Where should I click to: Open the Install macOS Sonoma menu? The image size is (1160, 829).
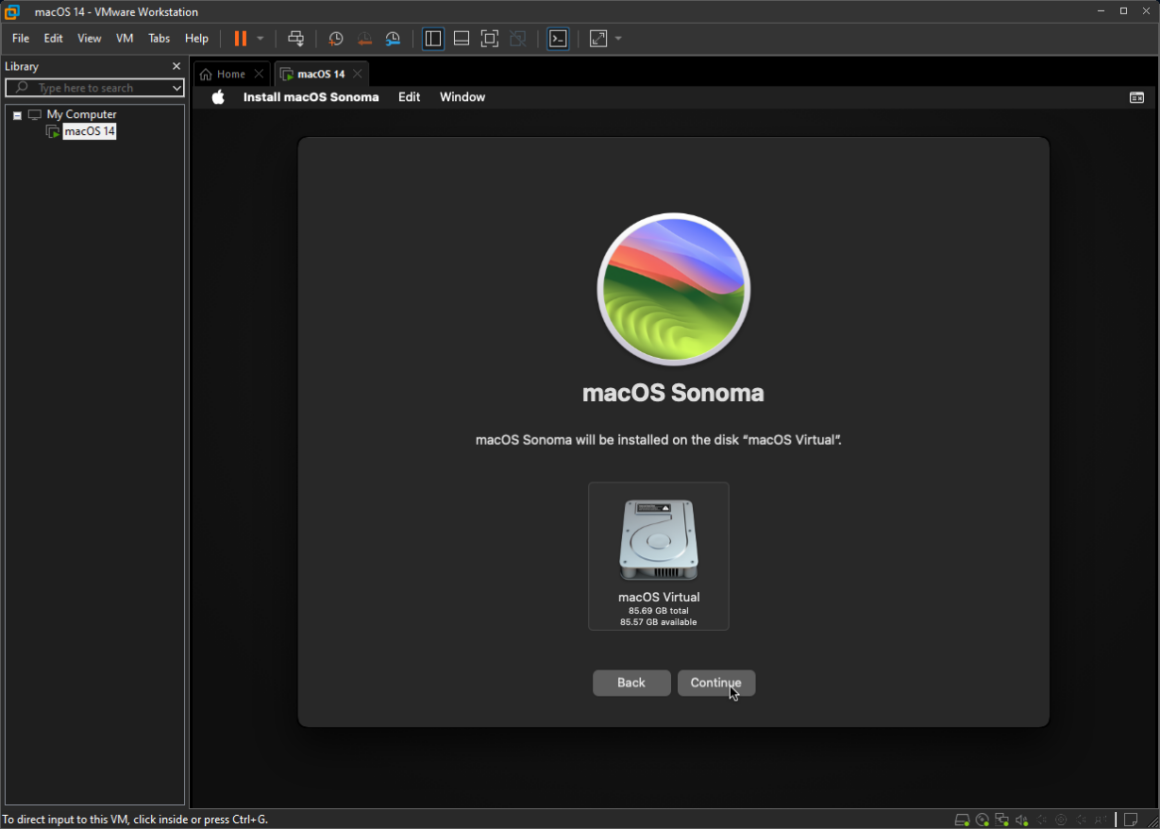tap(311, 97)
